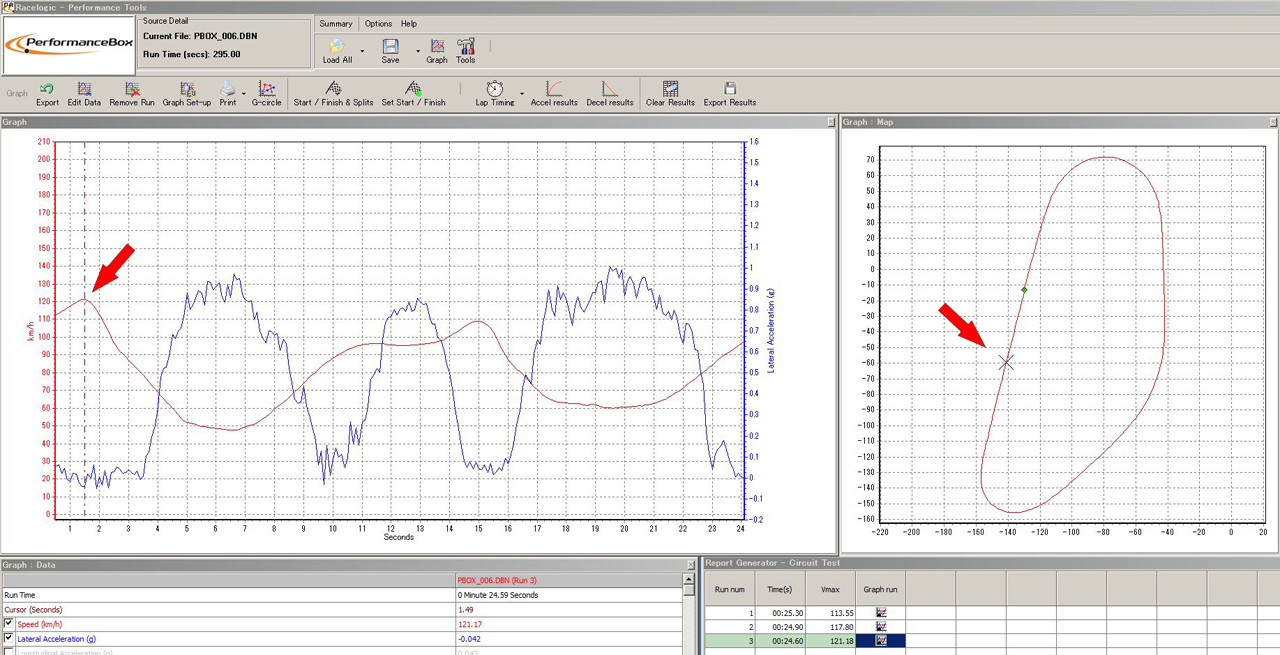This screenshot has width=1280, height=655.
Task: Show Accel results
Action: (x=554, y=90)
